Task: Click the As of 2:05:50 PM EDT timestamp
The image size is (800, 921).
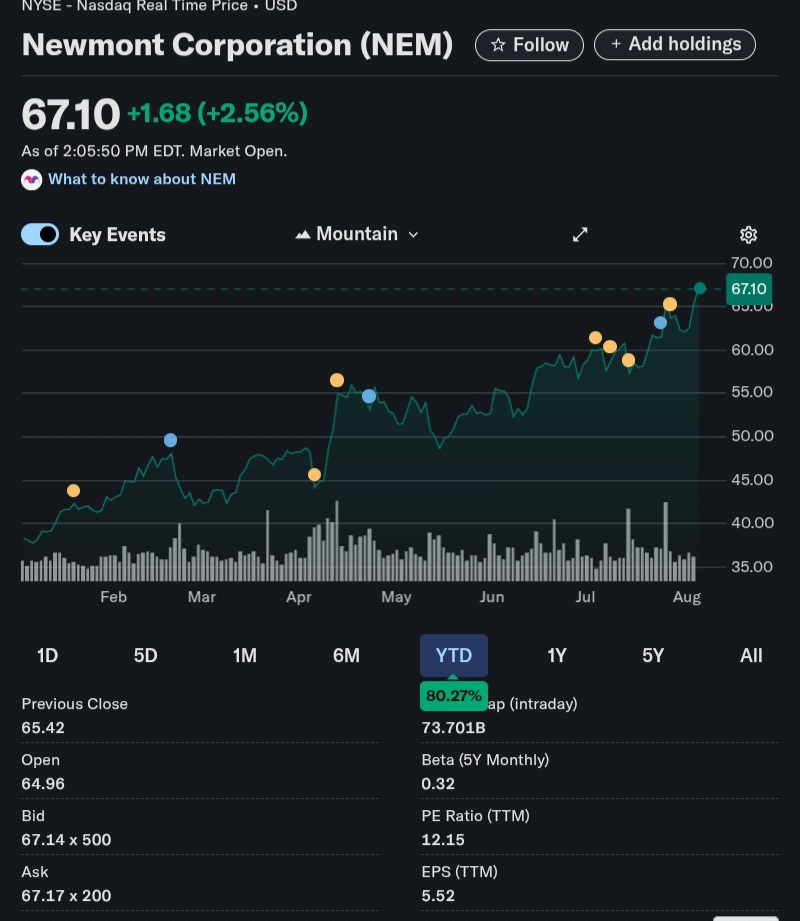Action: (154, 151)
